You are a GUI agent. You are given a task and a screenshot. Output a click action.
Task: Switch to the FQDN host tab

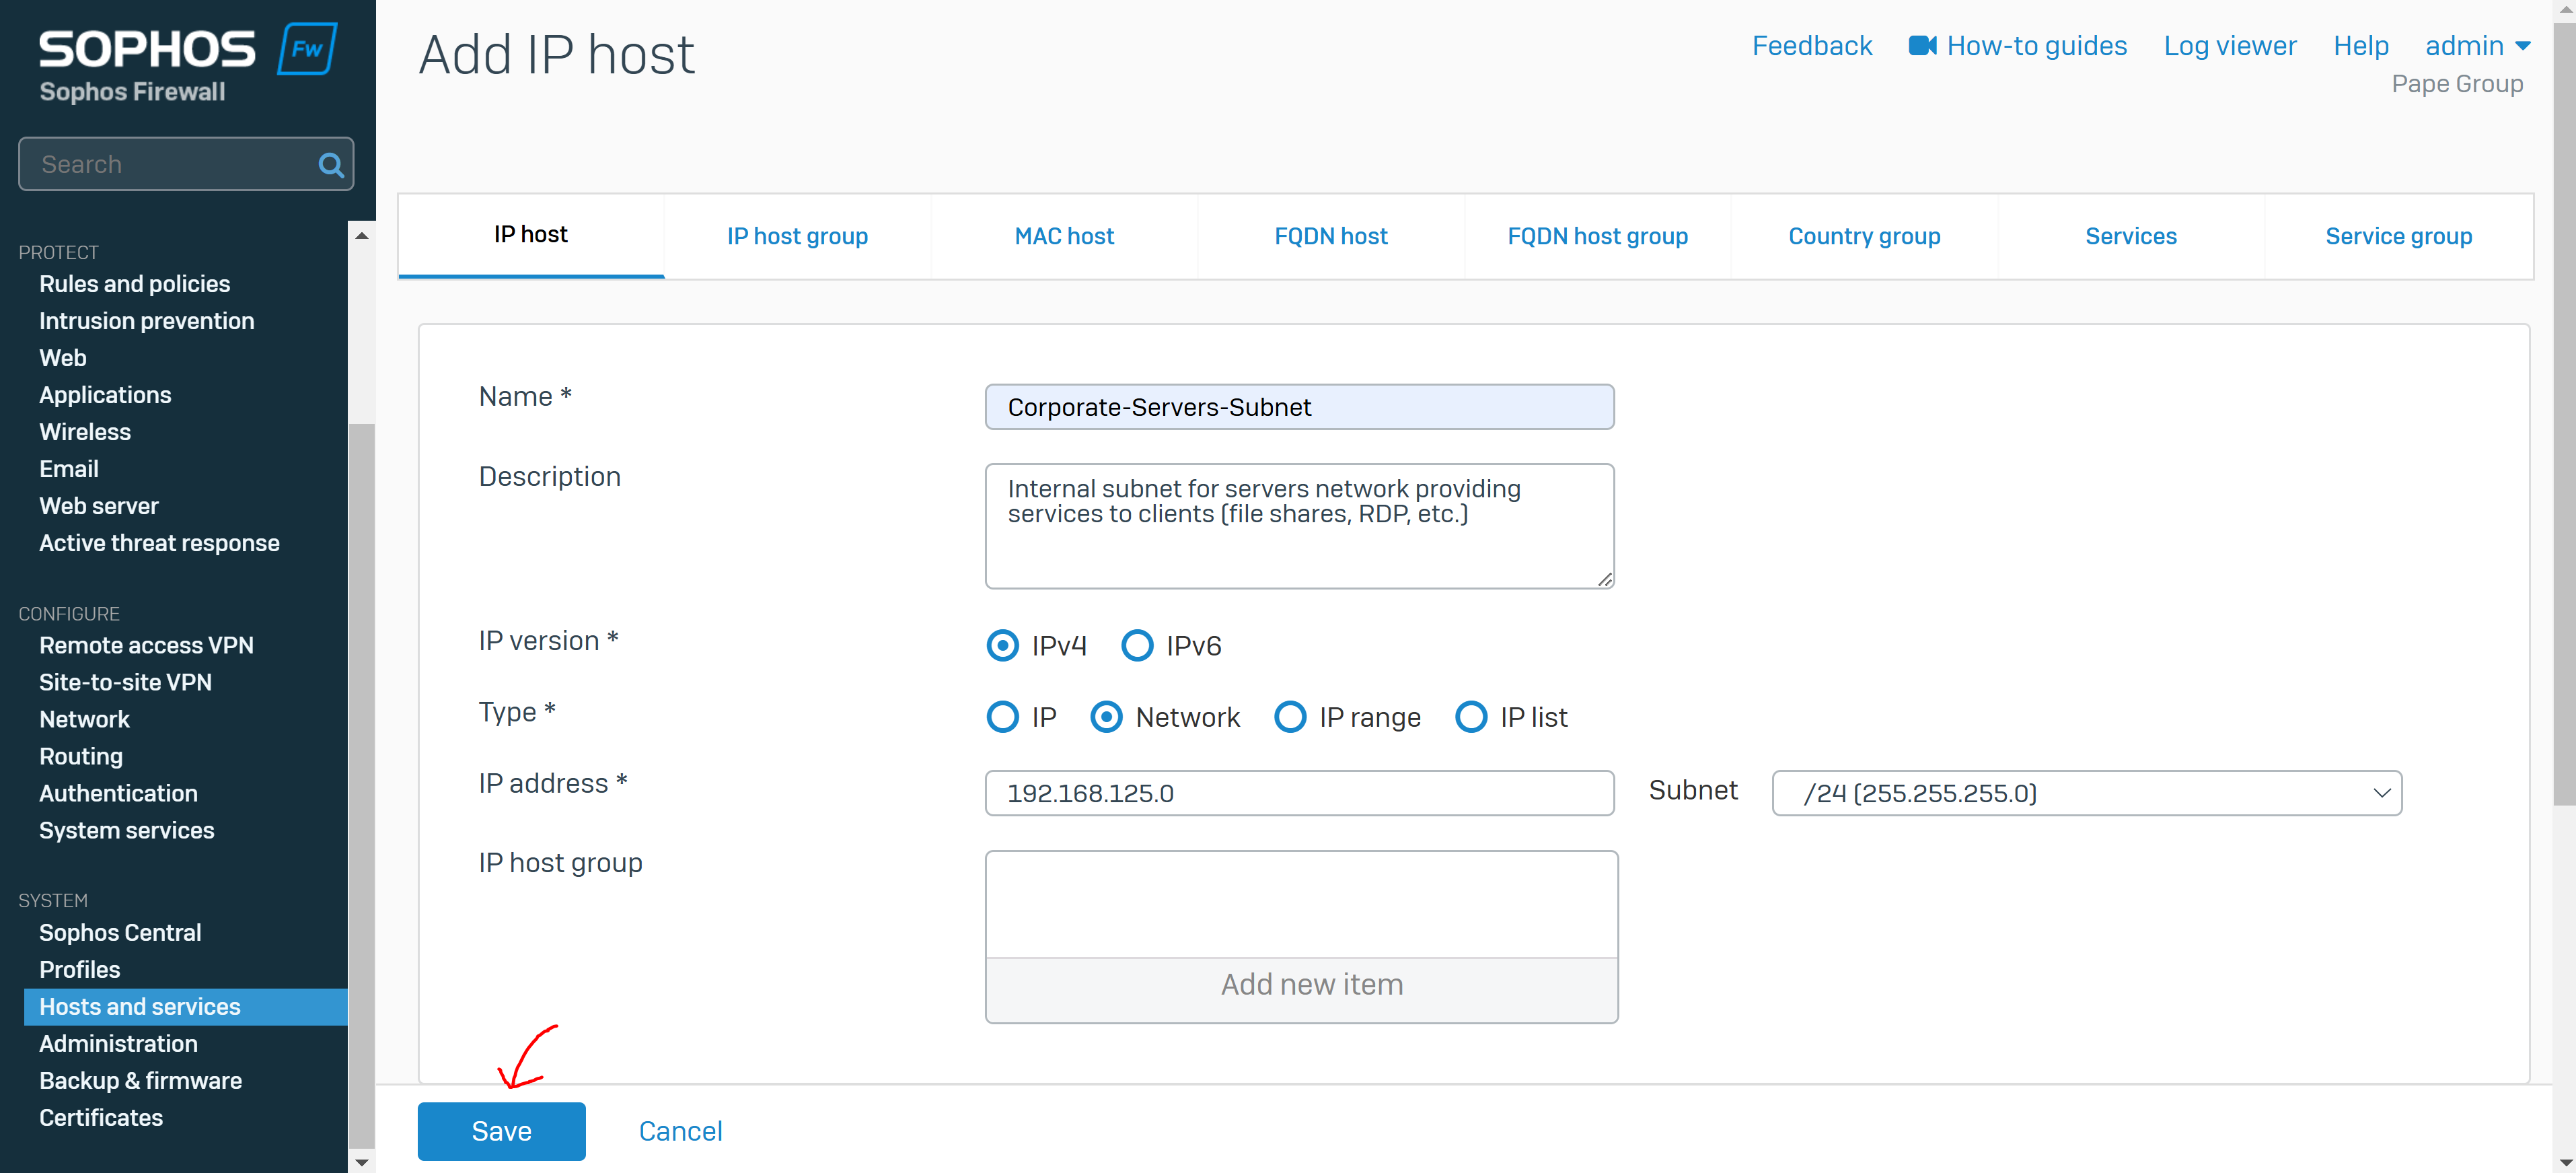click(1330, 236)
